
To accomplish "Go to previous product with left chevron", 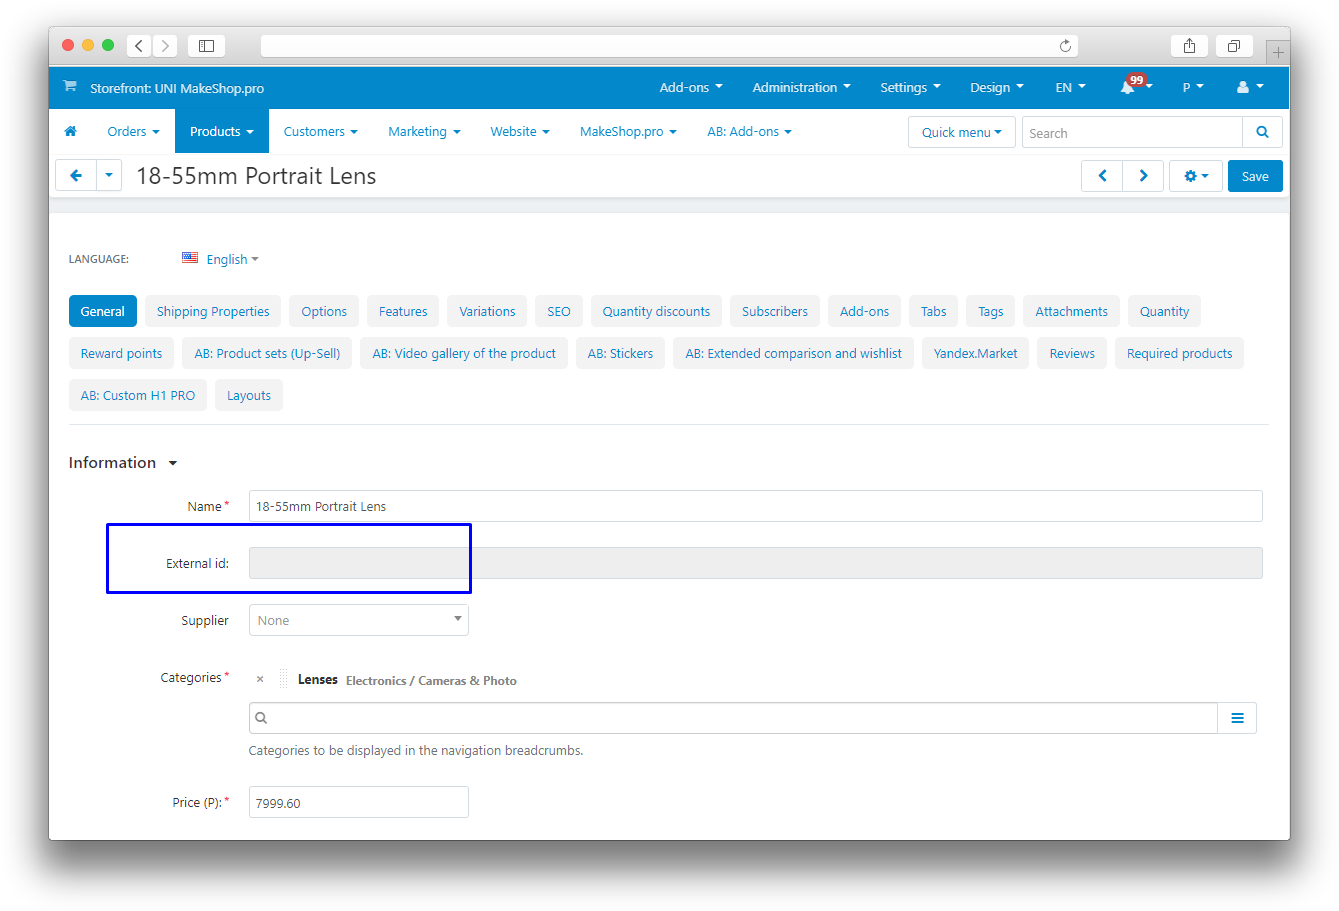I will coord(1102,176).
